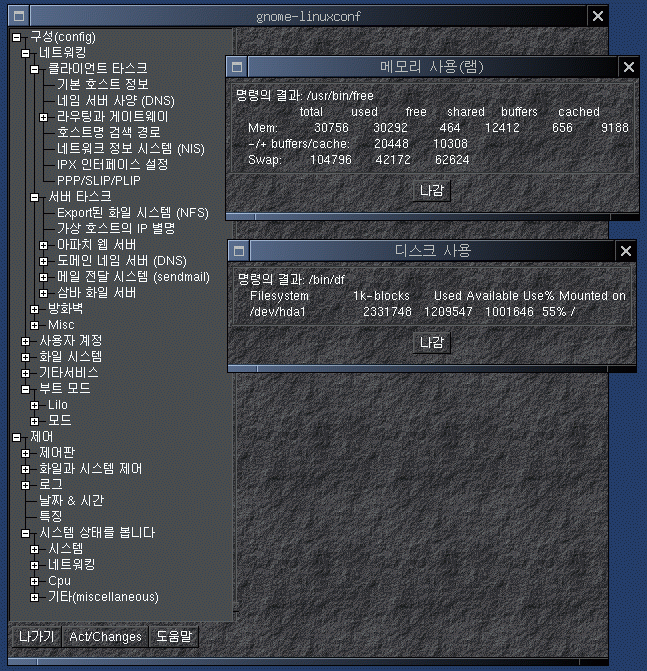The image size is (647, 671).
Task: Expand the 로그 node
Action: point(26,485)
